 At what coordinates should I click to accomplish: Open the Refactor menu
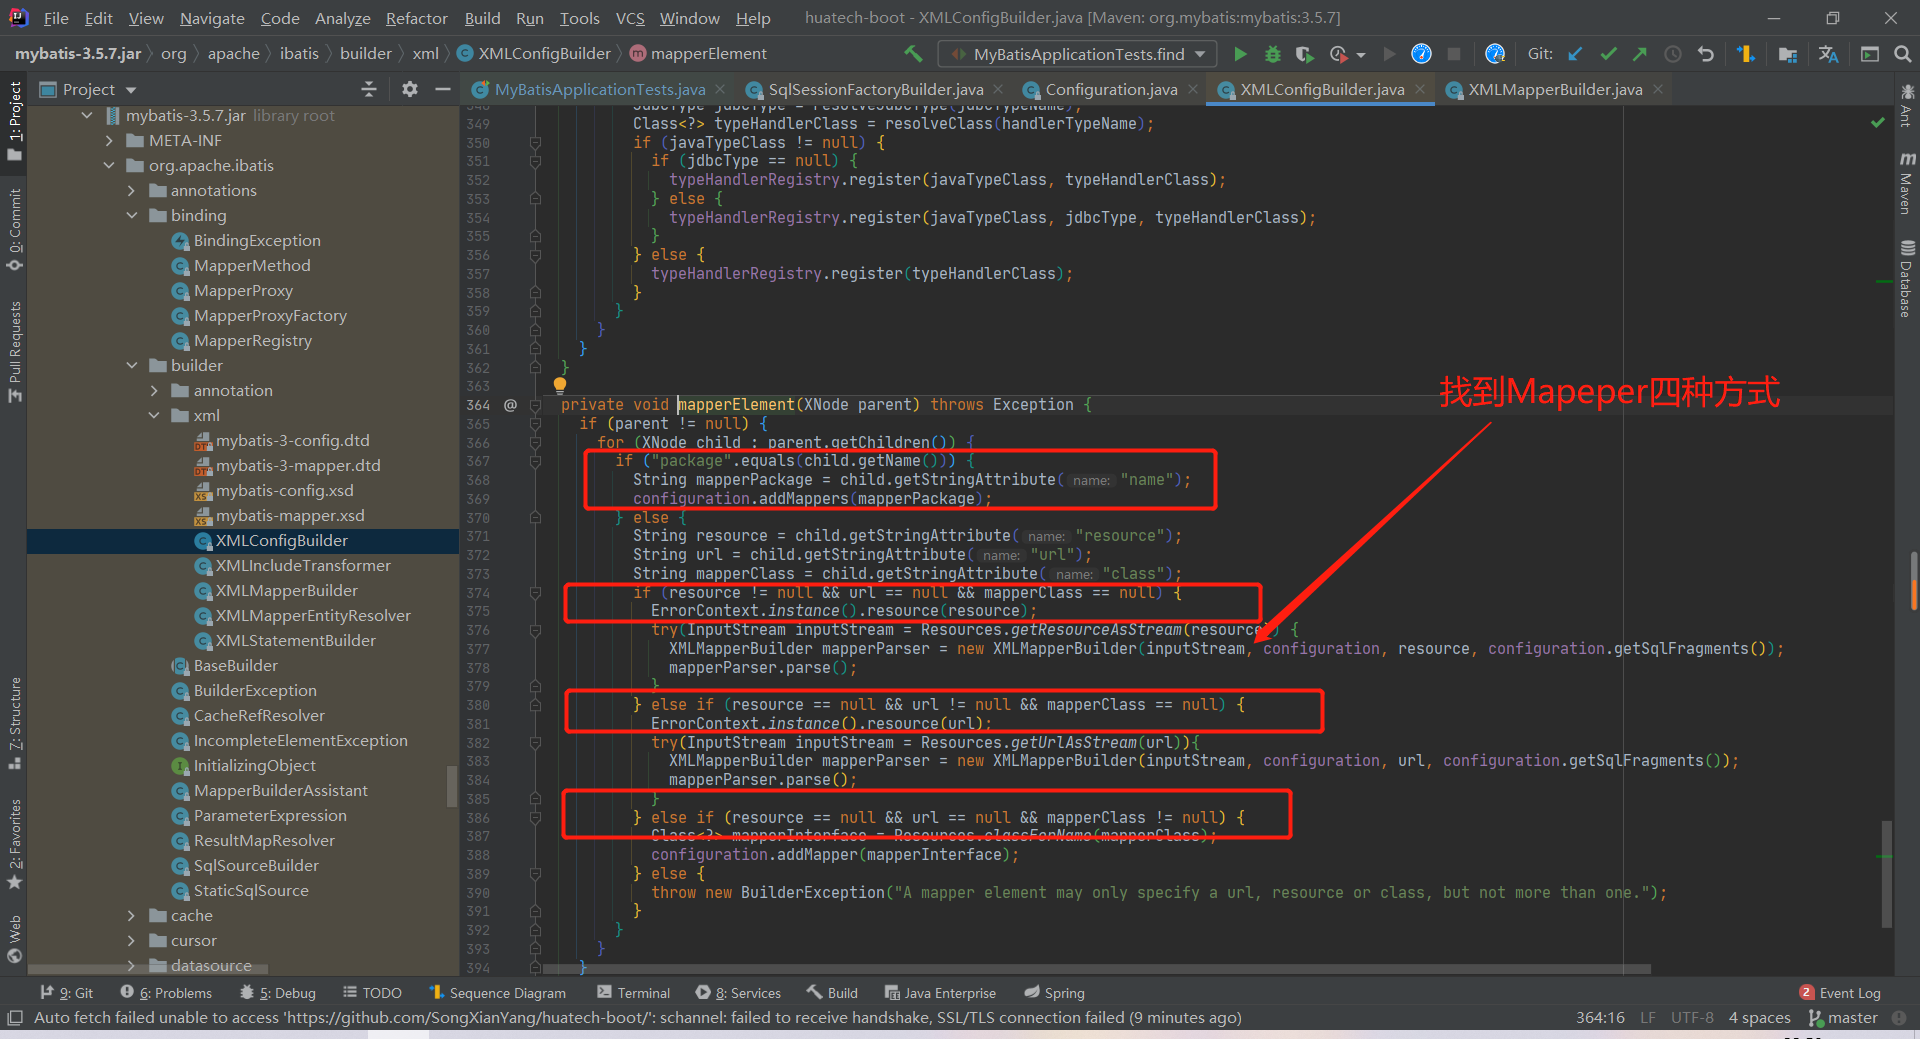click(416, 18)
